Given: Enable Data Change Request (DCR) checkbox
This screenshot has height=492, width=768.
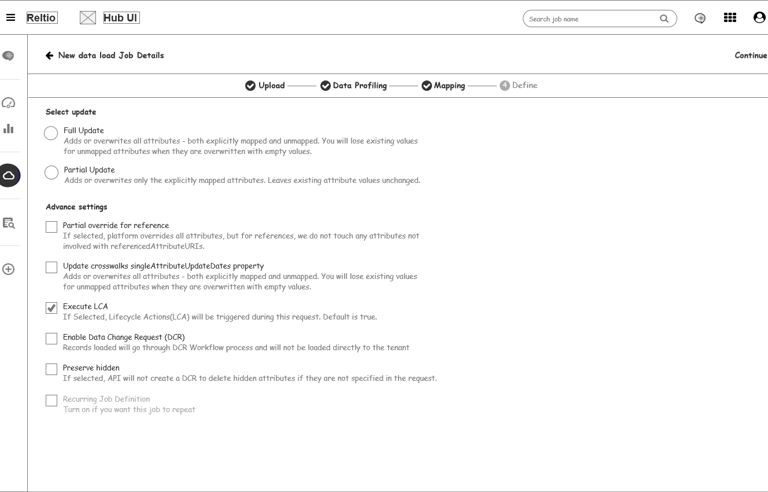Looking at the screenshot, I should (51, 339).
